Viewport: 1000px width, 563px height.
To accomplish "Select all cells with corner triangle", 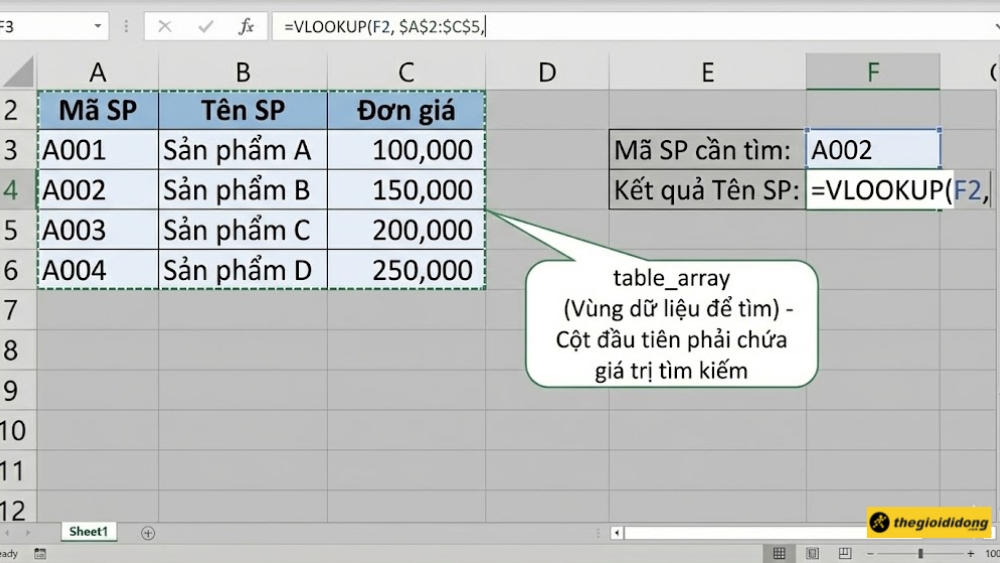I will tap(18, 72).
